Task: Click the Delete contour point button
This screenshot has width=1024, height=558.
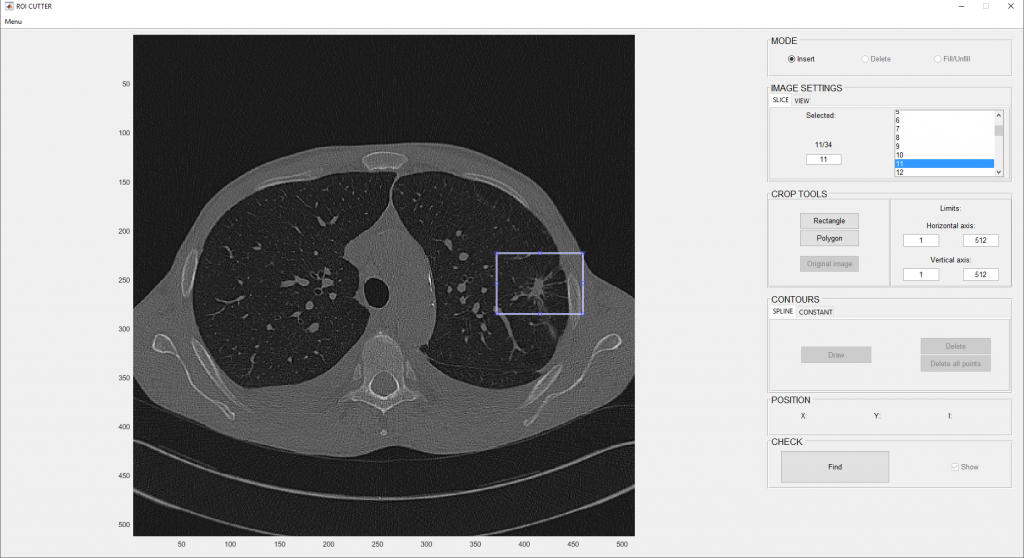Action: click(955, 346)
